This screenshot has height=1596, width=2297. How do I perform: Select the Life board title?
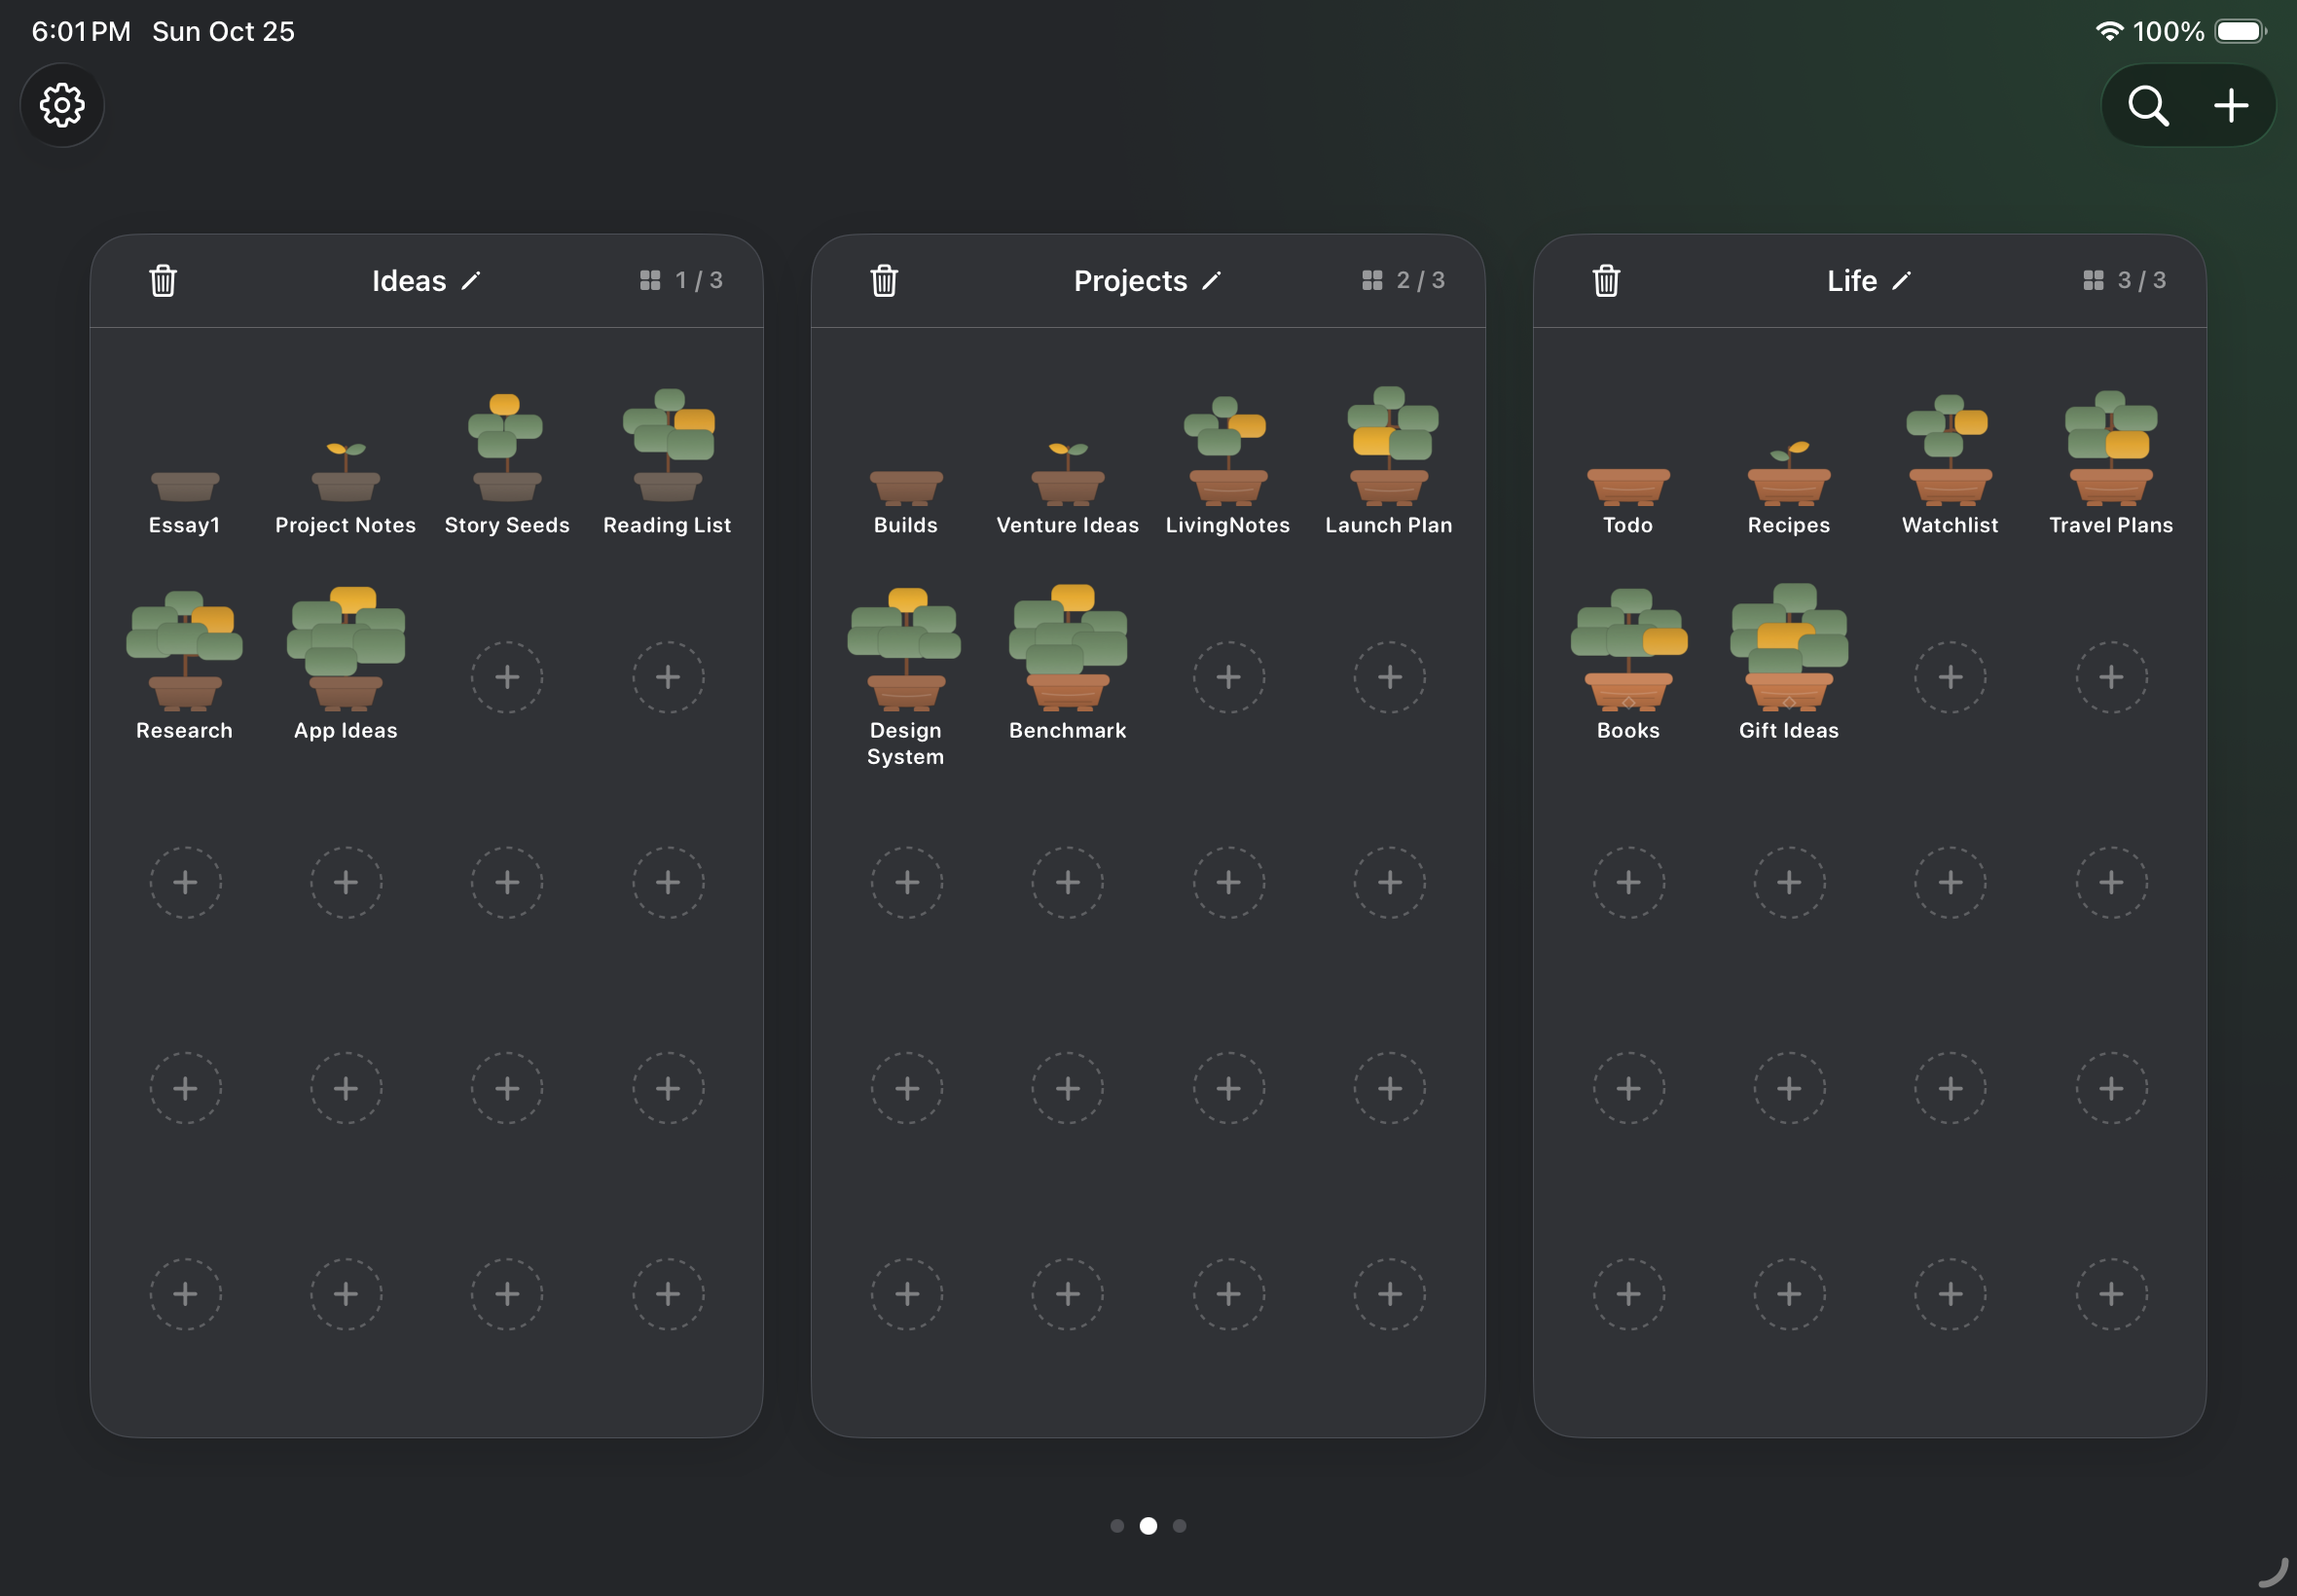pyautogui.click(x=1852, y=281)
